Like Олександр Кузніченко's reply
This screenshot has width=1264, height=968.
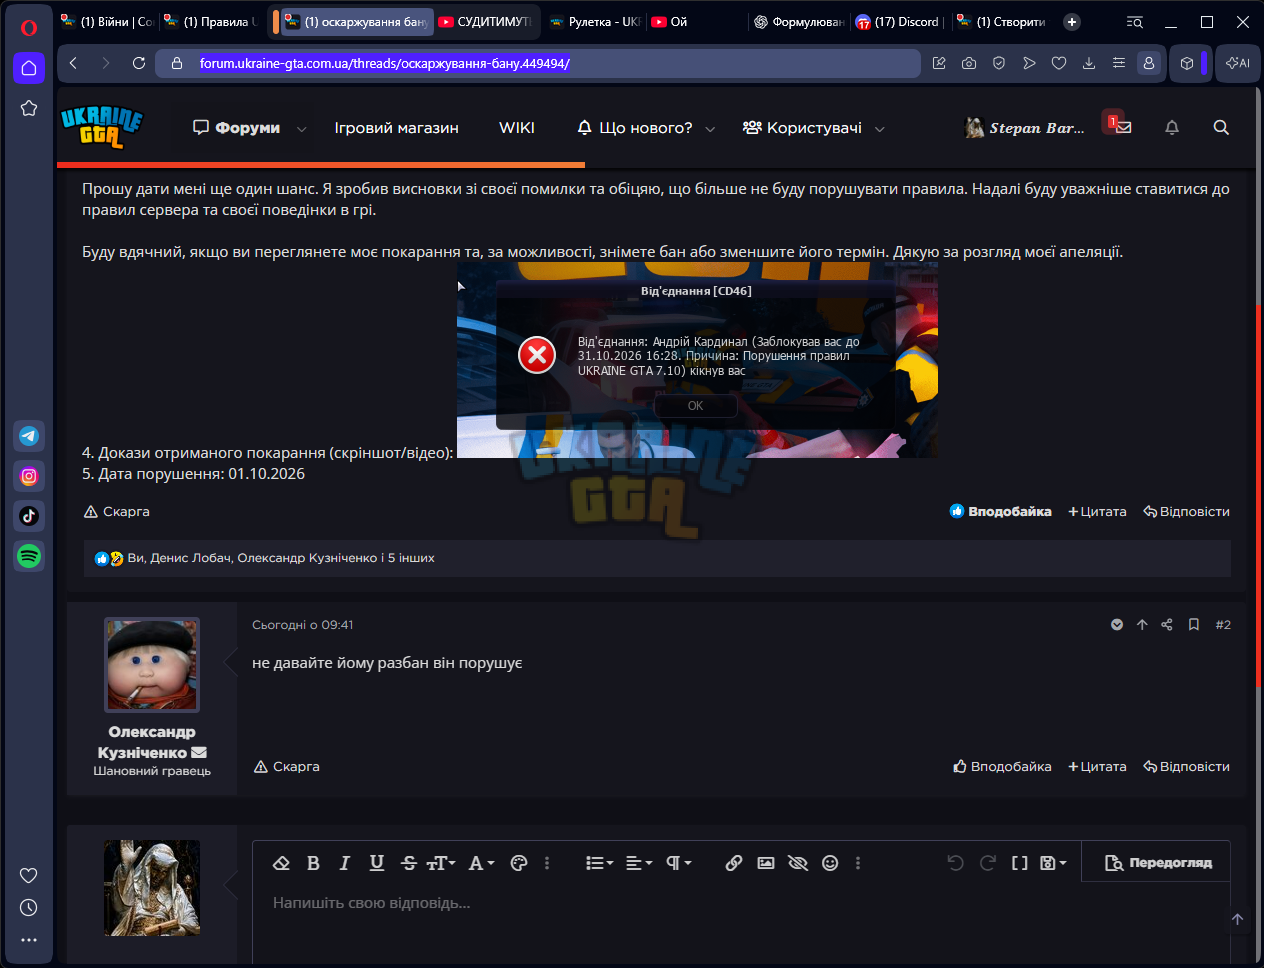(x=1002, y=766)
